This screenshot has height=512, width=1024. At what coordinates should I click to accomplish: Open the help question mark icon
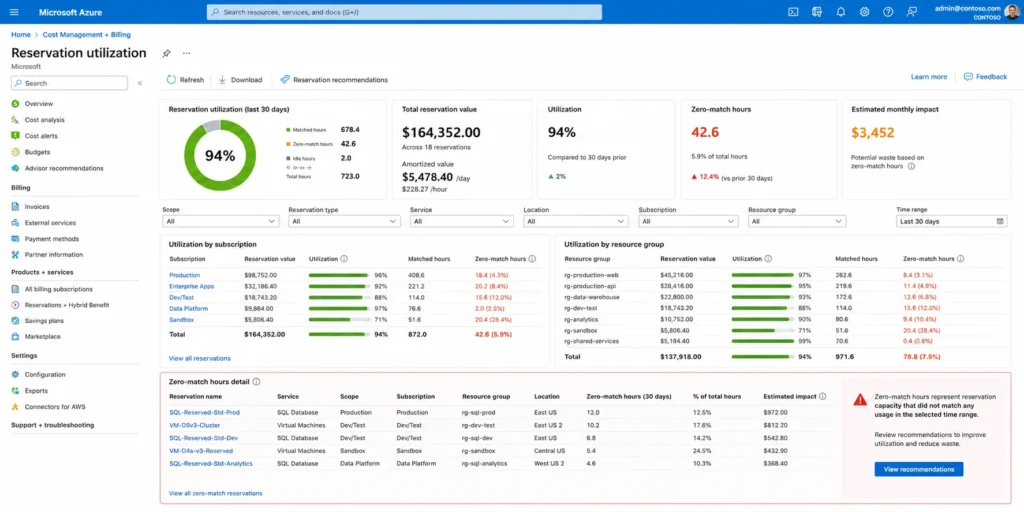(888, 12)
